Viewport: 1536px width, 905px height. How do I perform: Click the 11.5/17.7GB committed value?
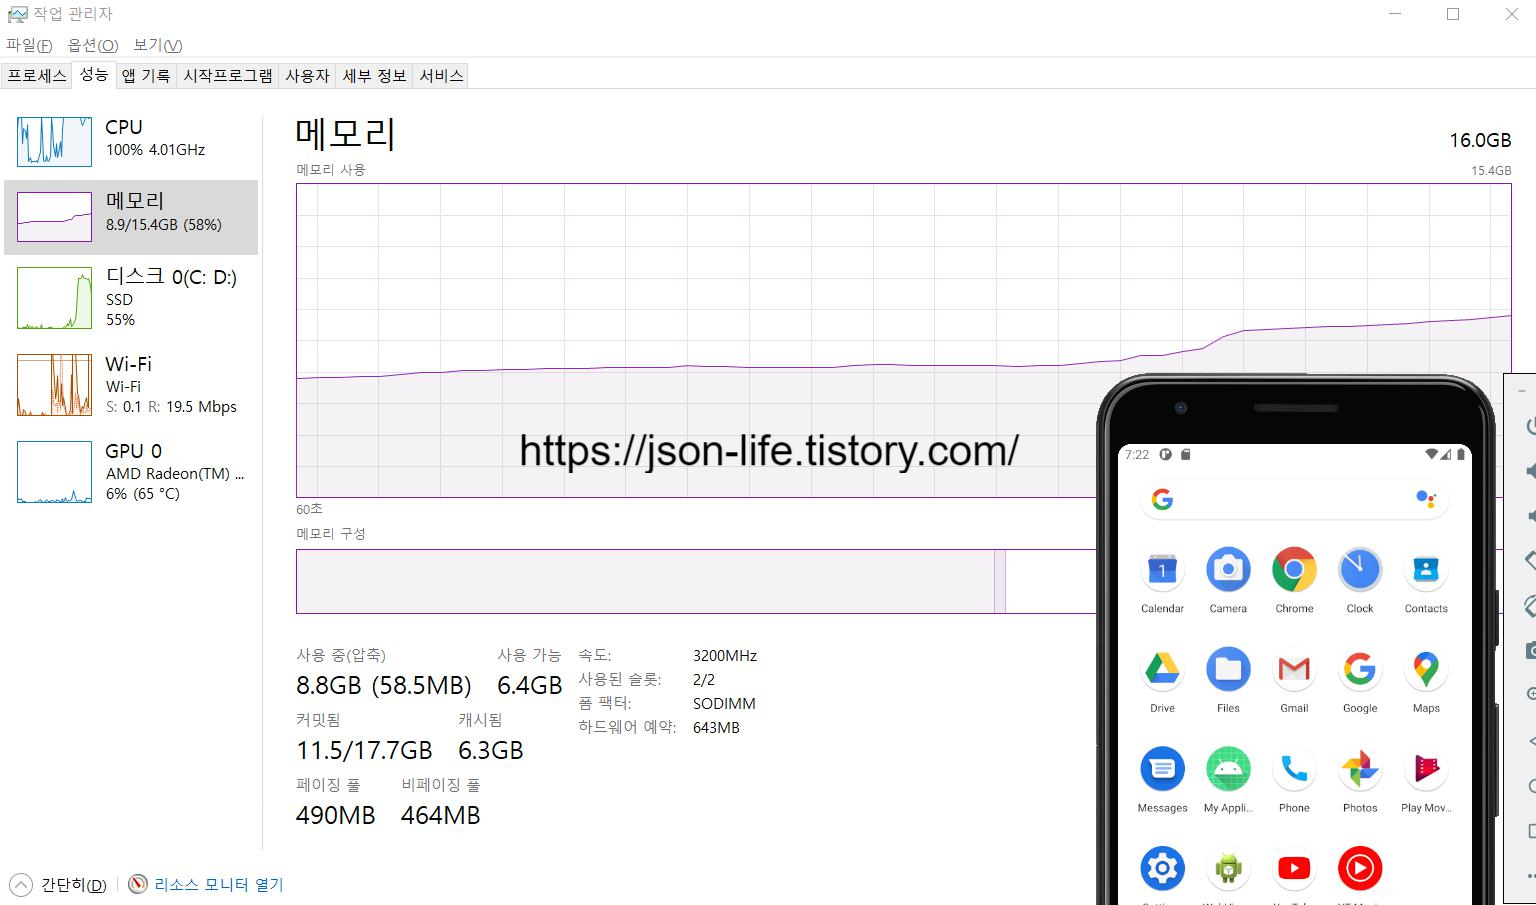tap(364, 750)
